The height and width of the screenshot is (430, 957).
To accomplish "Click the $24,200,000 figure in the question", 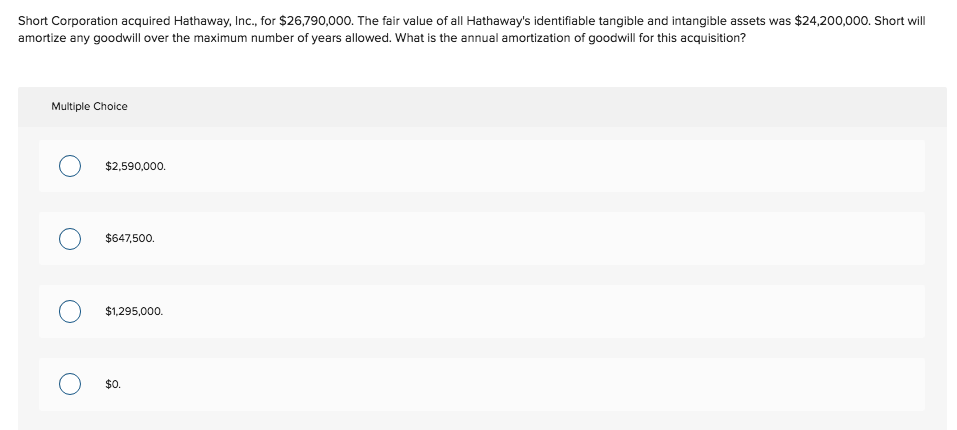I will tap(832, 21).
